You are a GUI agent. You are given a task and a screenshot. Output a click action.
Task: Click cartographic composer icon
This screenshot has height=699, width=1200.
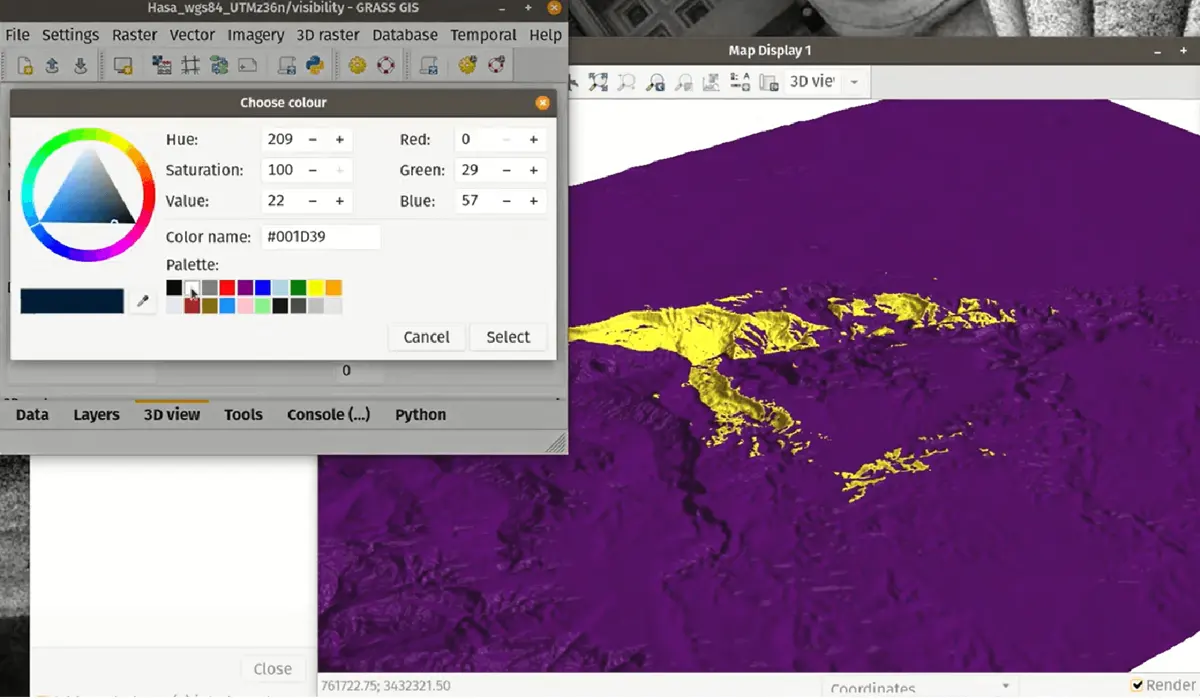(247, 66)
